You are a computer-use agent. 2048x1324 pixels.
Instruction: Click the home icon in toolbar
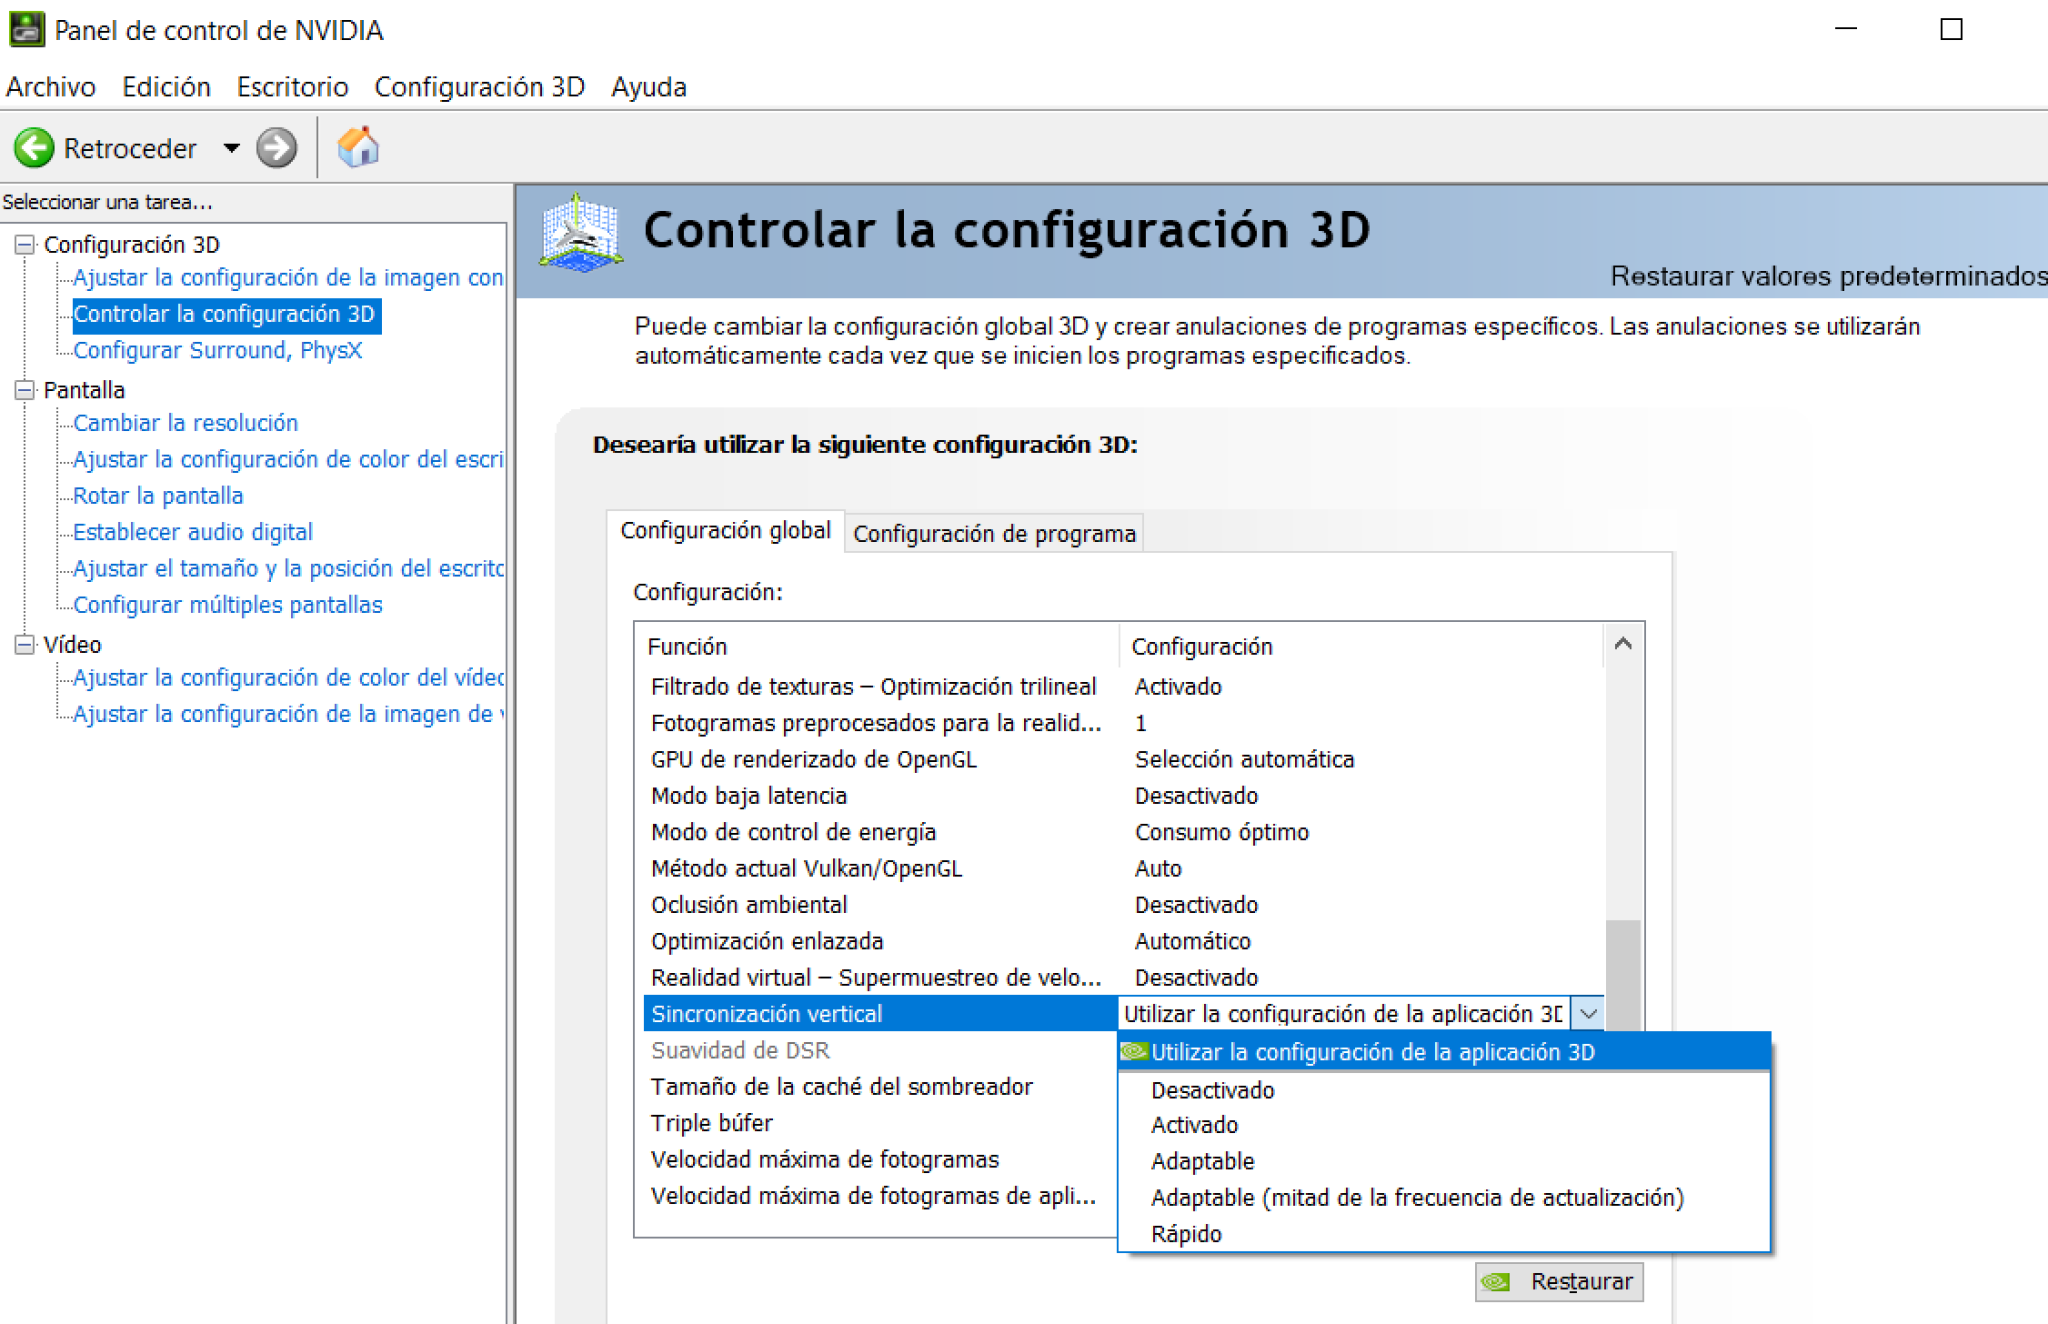(358, 148)
